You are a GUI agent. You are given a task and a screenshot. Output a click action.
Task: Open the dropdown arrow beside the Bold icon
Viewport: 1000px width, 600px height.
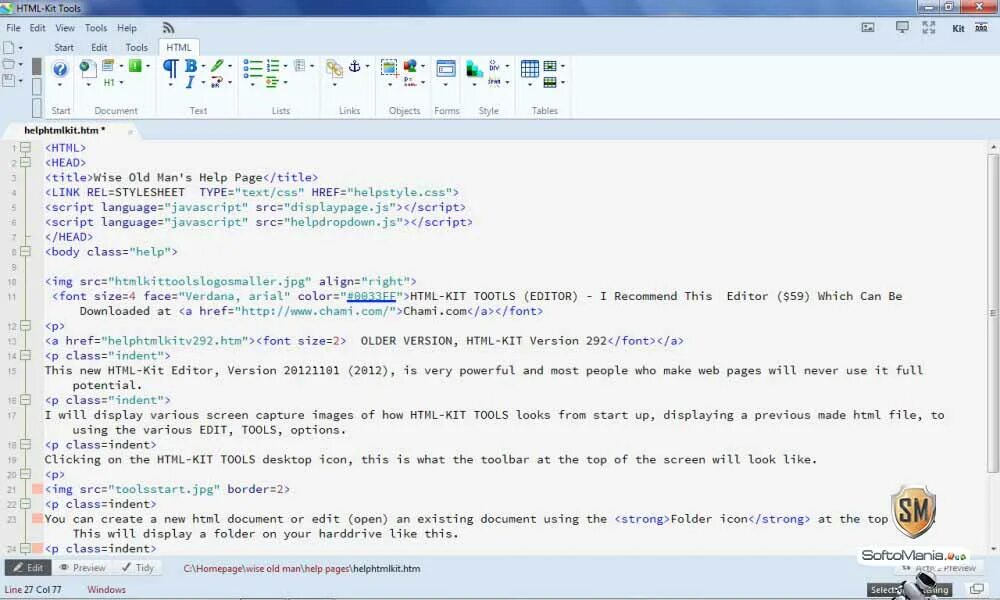click(203, 66)
